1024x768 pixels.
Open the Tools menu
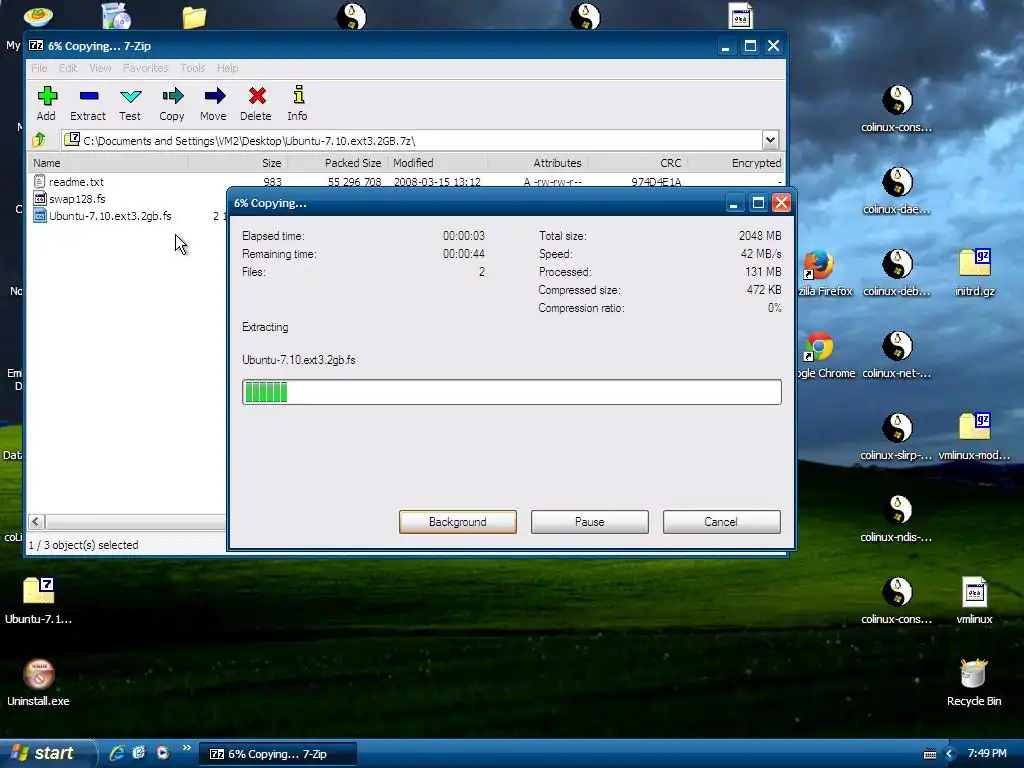[x=193, y=68]
